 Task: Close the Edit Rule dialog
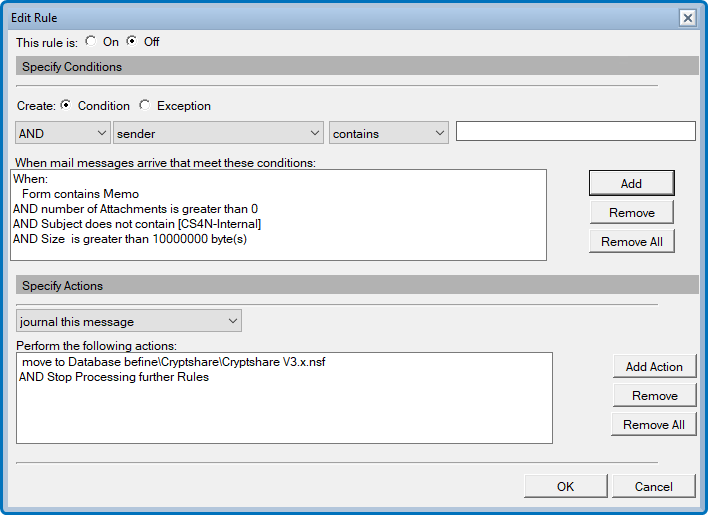click(687, 18)
